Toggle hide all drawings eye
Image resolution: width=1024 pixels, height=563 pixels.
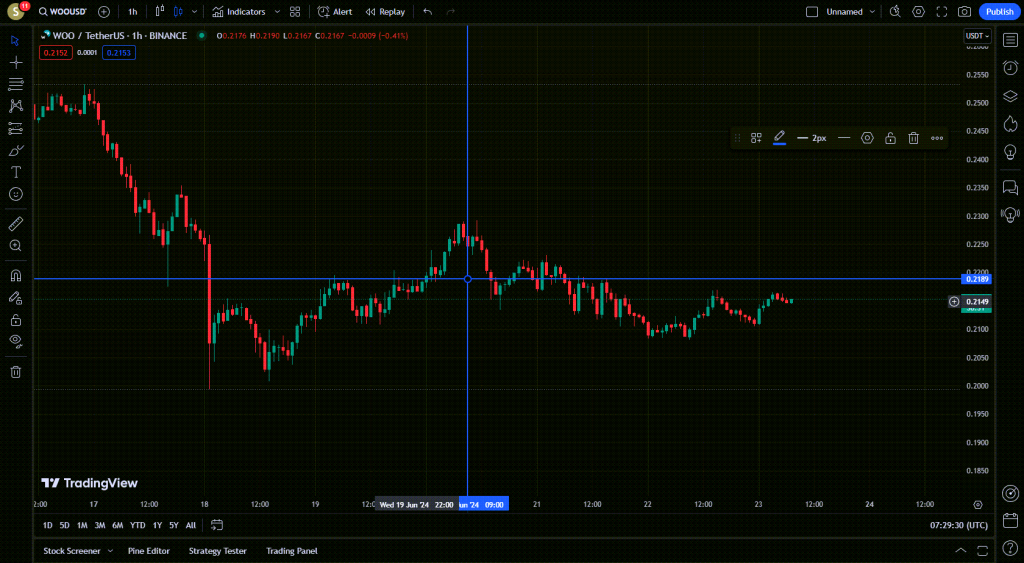(x=16, y=341)
